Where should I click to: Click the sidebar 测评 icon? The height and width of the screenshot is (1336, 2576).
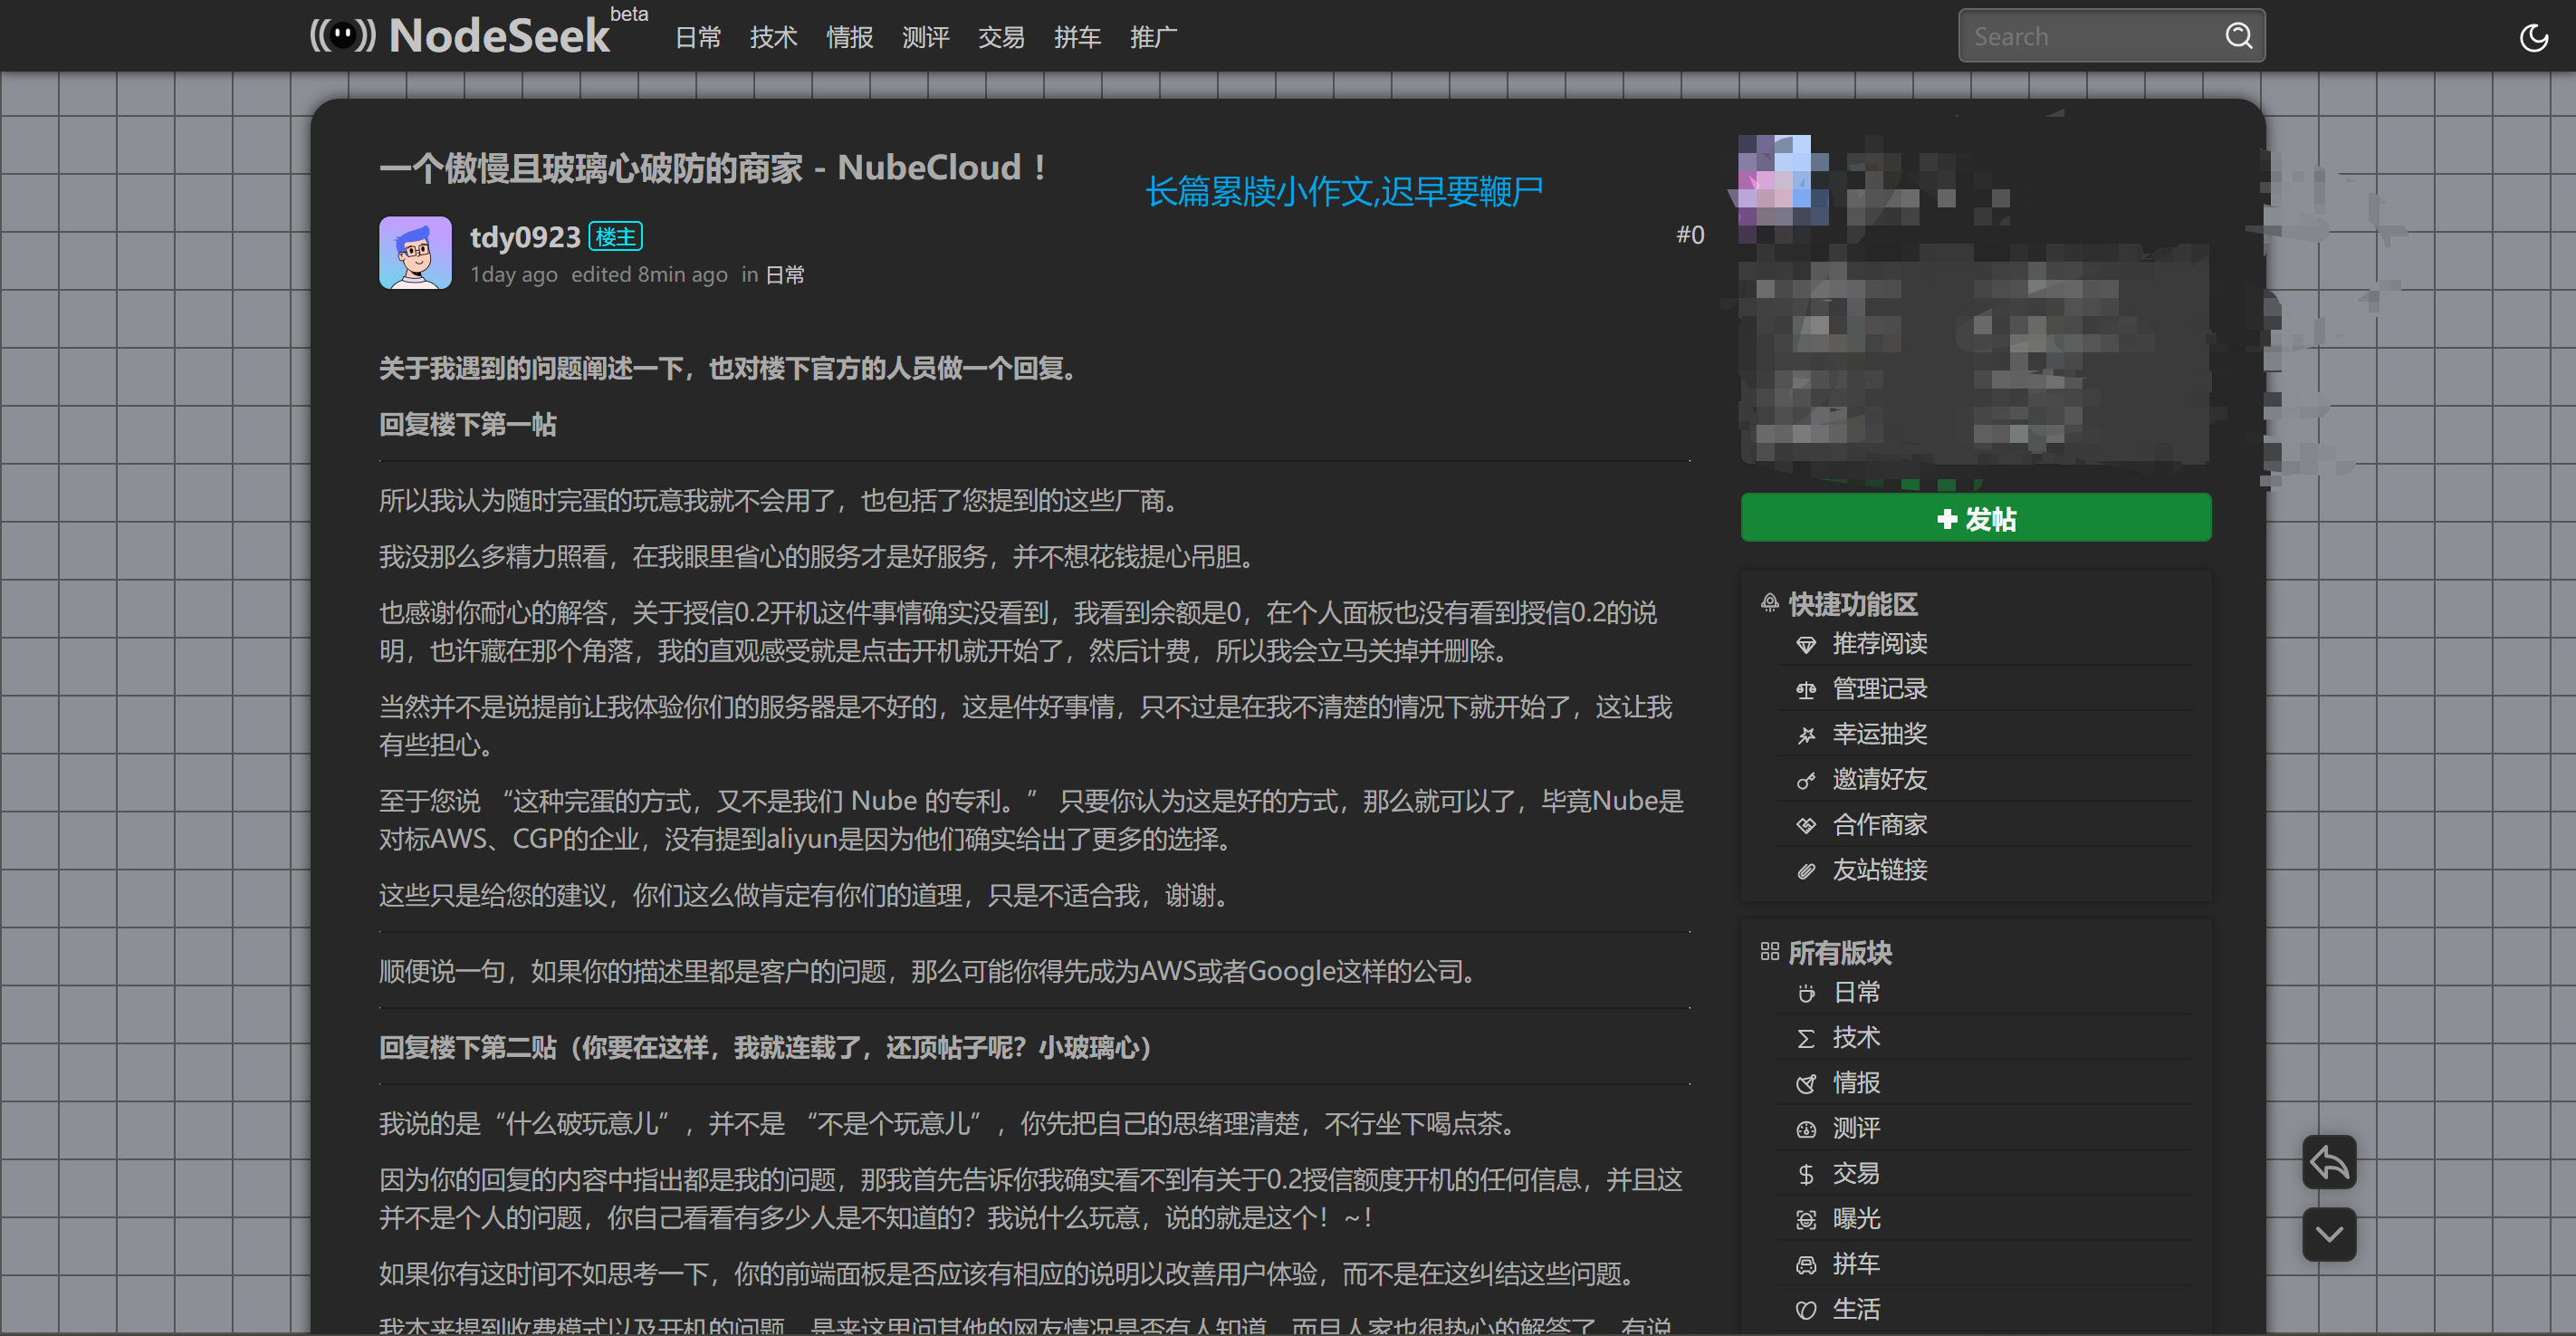[x=1805, y=1130]
